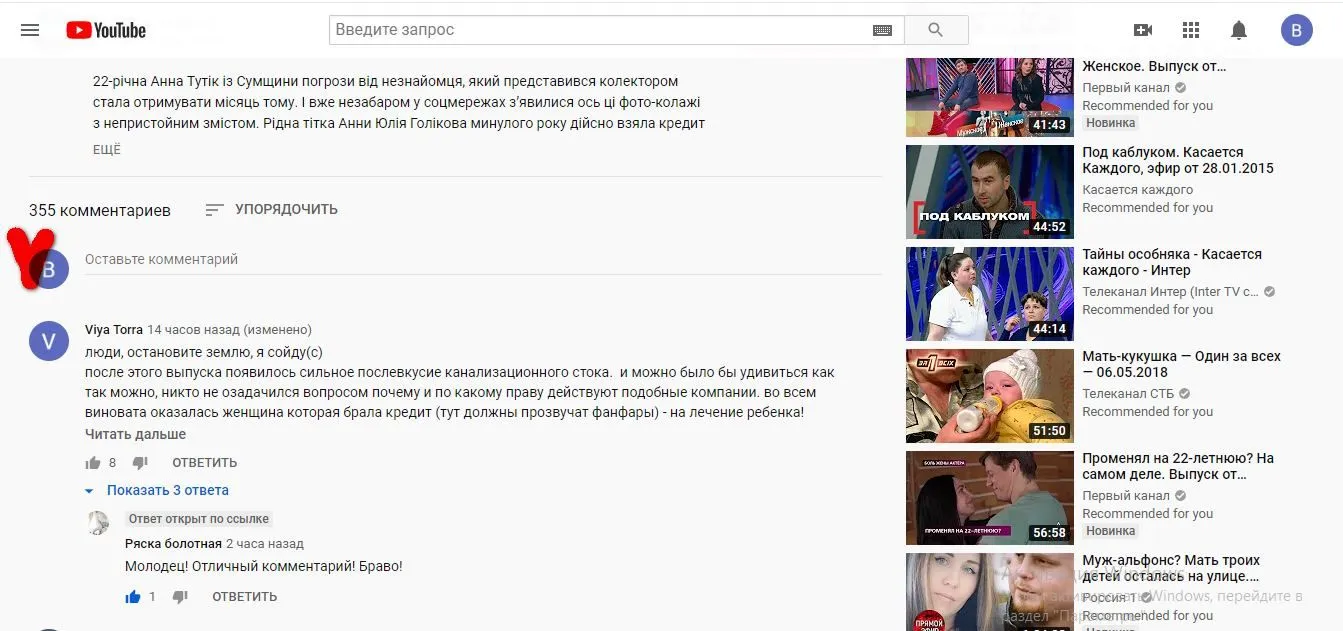
Task: Open the notifications bell
Action: (x=1238, y=30)
